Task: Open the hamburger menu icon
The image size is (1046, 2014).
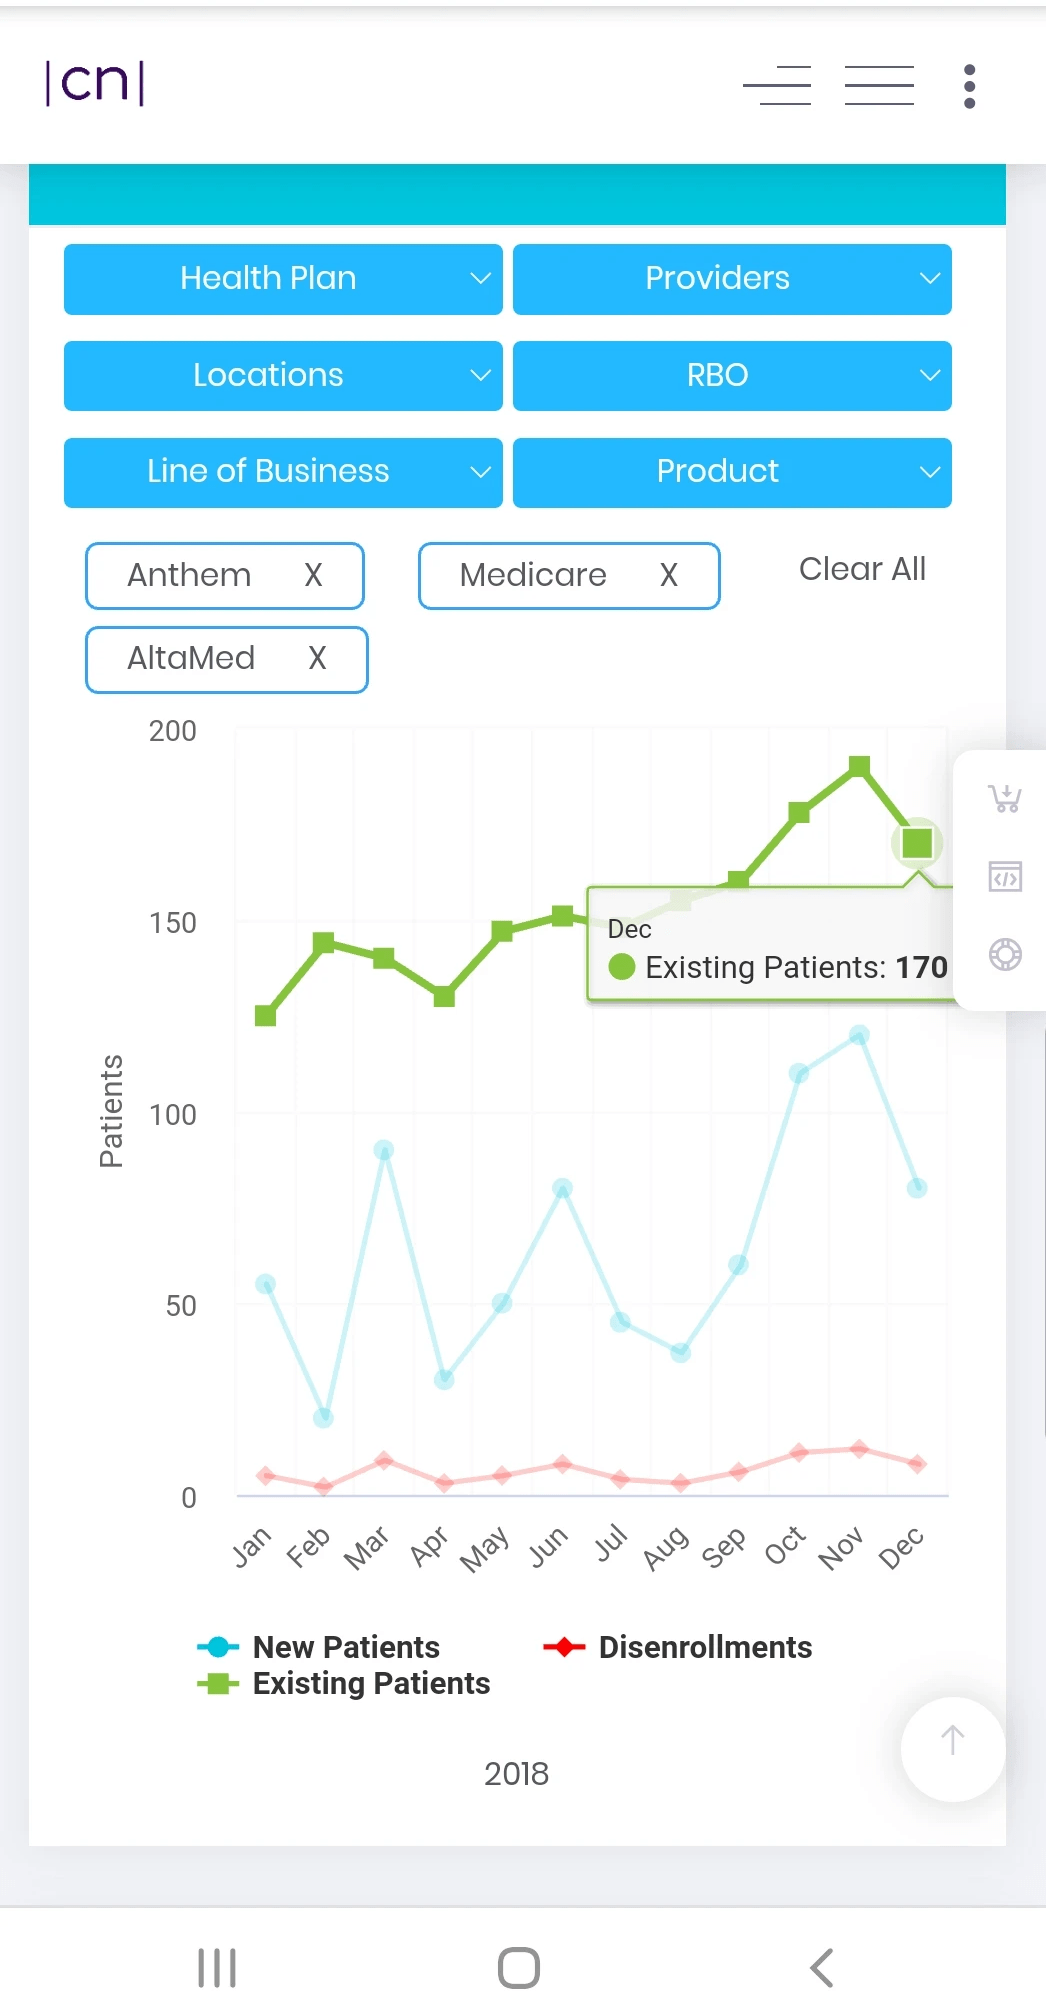Action: pos(879,85)
